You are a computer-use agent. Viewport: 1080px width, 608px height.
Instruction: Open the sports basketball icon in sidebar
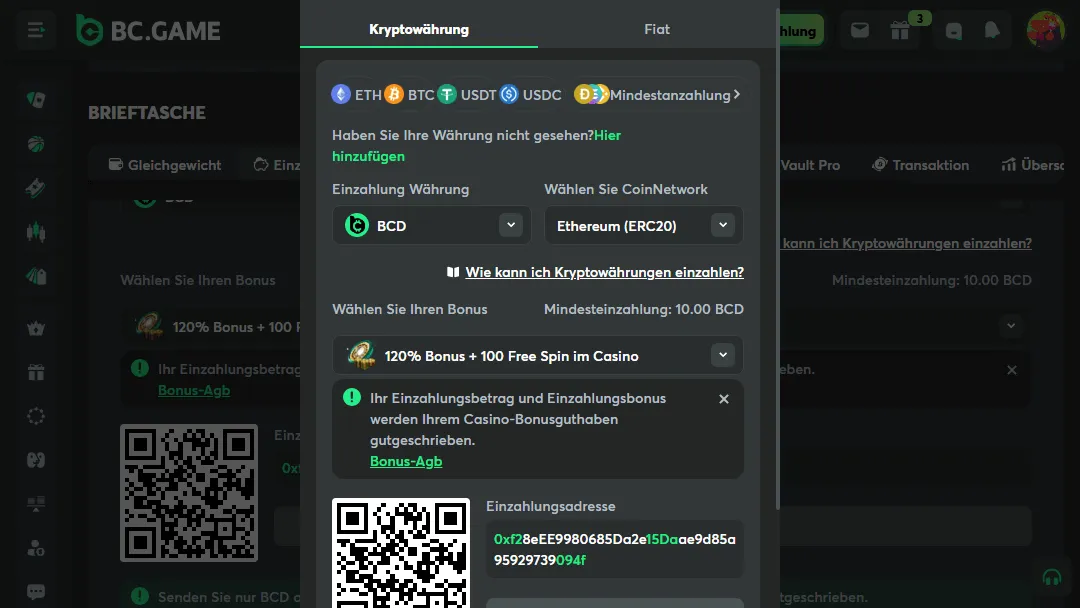pyautogui.click(x=36, y=144)
